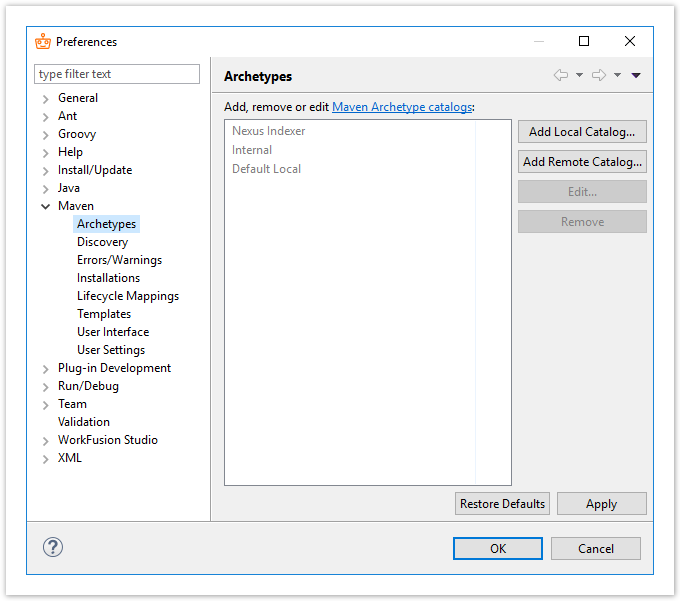Click the Preferences window app icon
Screen dimensions: 680x601
[43, 42]
